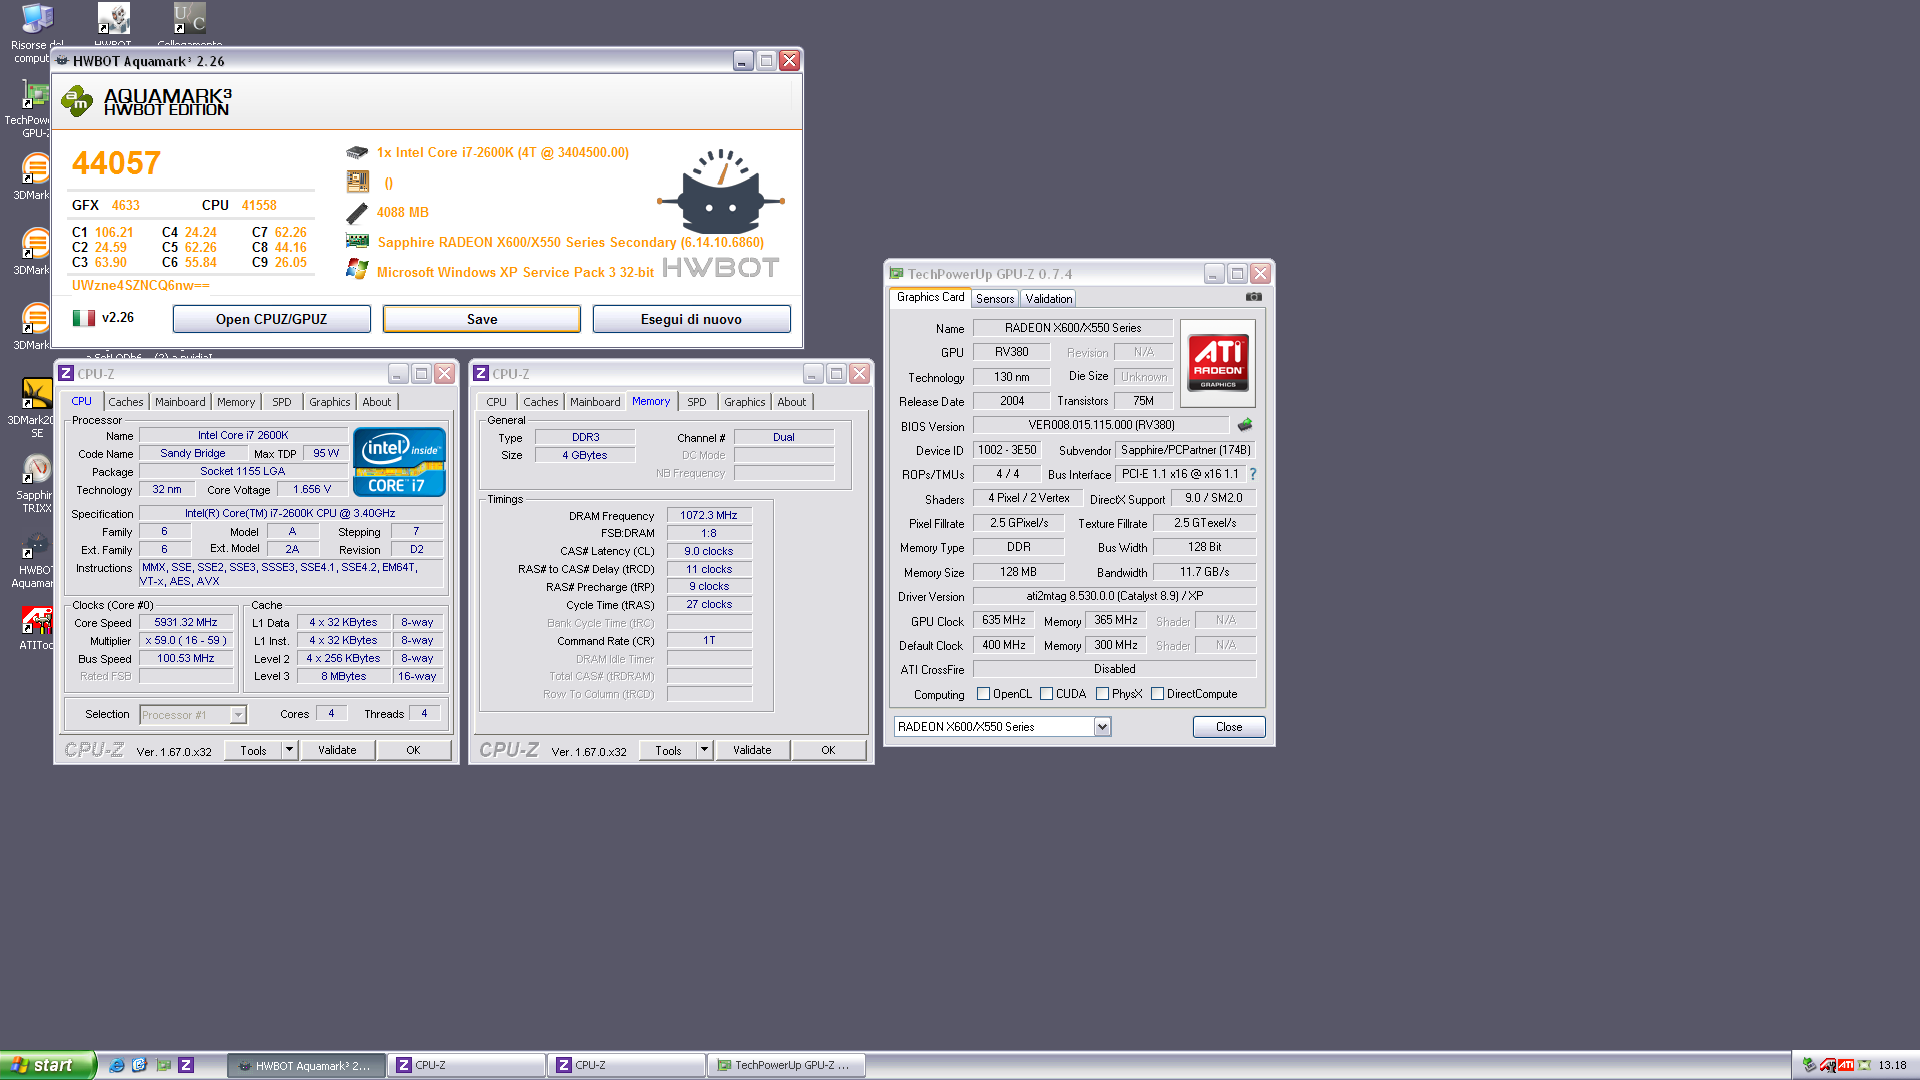Image resolution: width=1920 pixels, height=1080 pixels.
Task: Enable the PhysX checkbox in GPU-Z
Action: click(1102, 694)
